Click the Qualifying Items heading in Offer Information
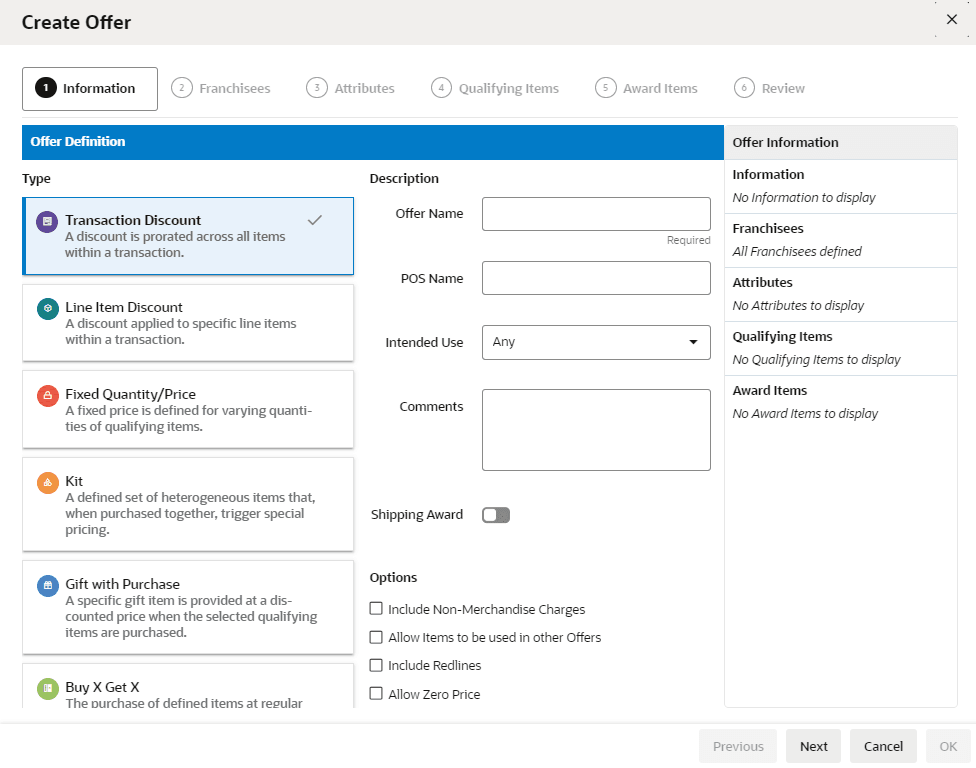 (782, 337)
